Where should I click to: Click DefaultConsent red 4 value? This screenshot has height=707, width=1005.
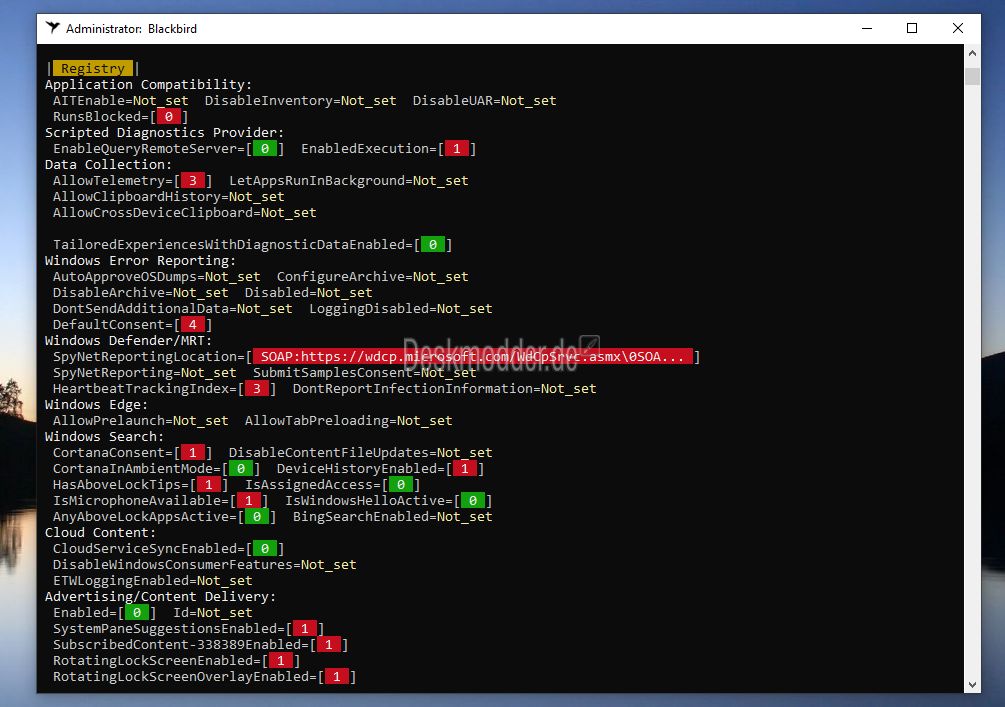coord(192,325)
